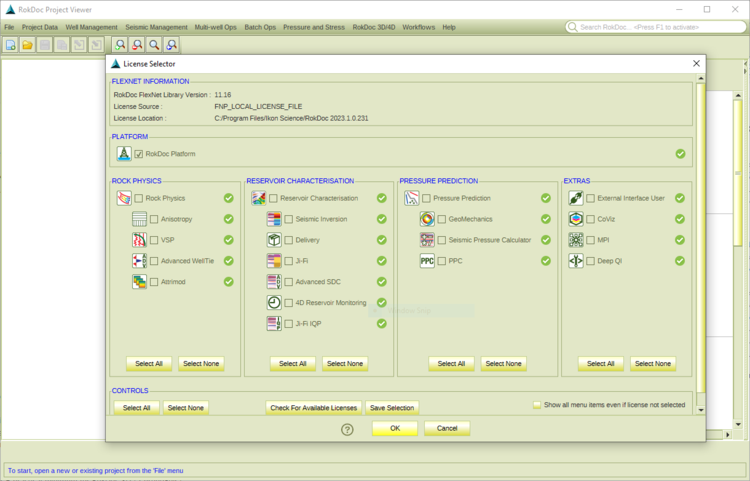Tick the Pressure Prediction checkbox

[426, 198]
